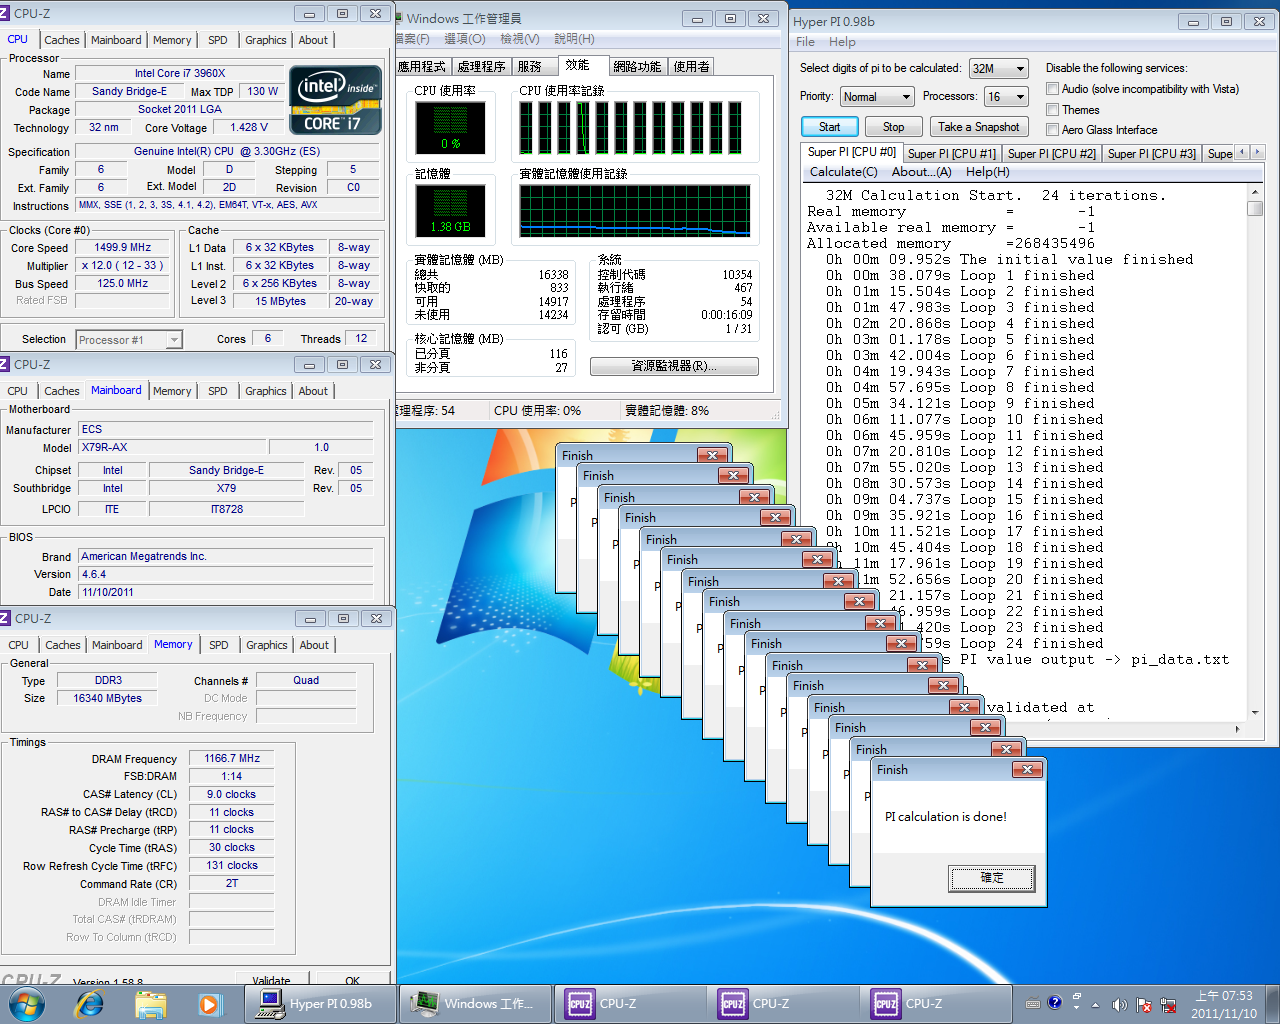Click Super PI output vertical scrollbar down arrow
The width and height of the screenshot is (1280, 1024).
pos(1255,712)
